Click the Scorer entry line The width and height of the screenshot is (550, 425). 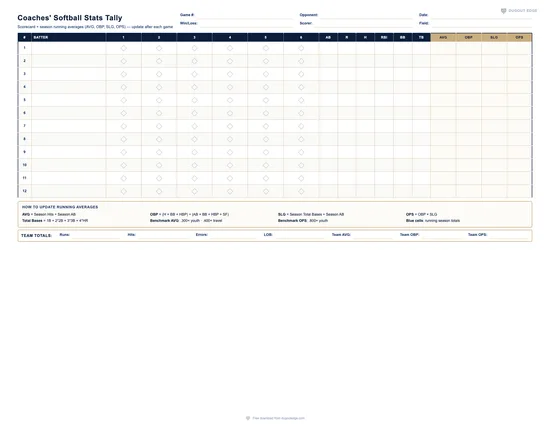pos(363,24)
